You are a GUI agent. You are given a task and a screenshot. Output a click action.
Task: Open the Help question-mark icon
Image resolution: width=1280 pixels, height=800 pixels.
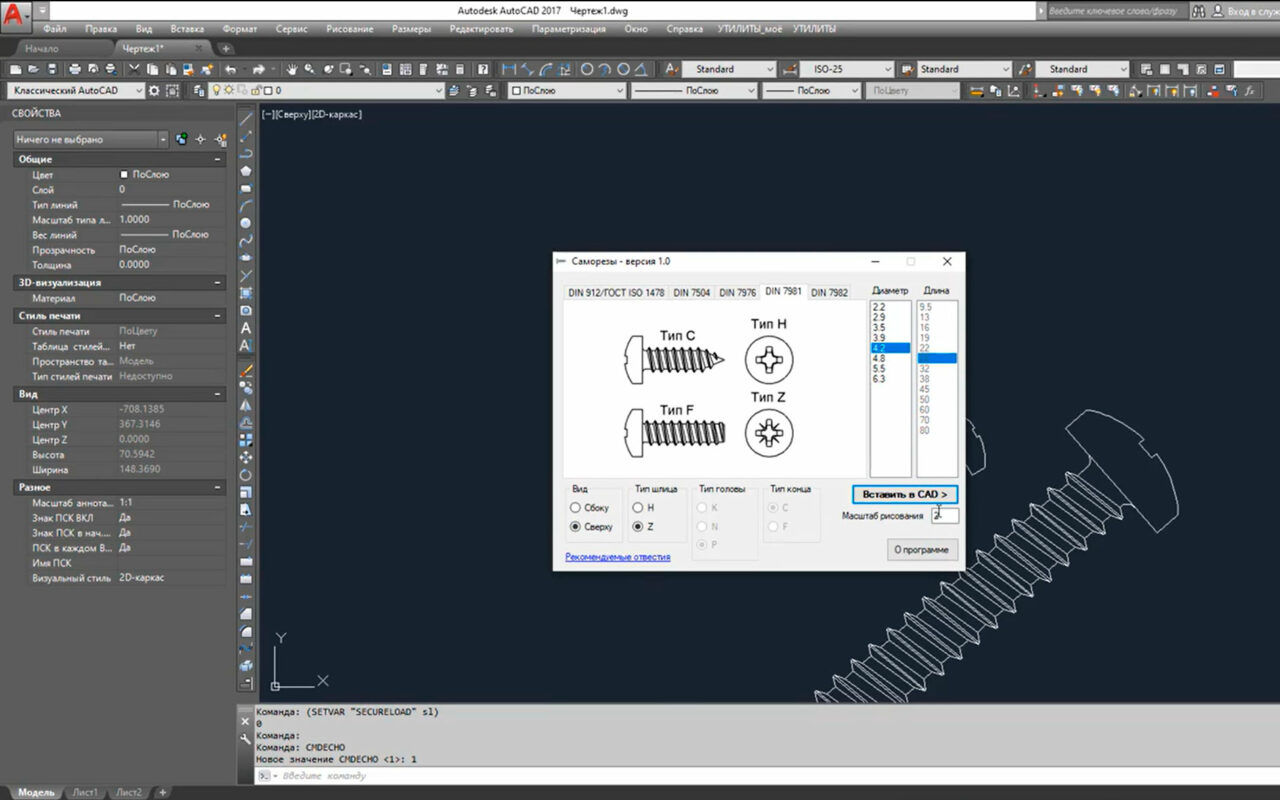(x=483, y=69)
